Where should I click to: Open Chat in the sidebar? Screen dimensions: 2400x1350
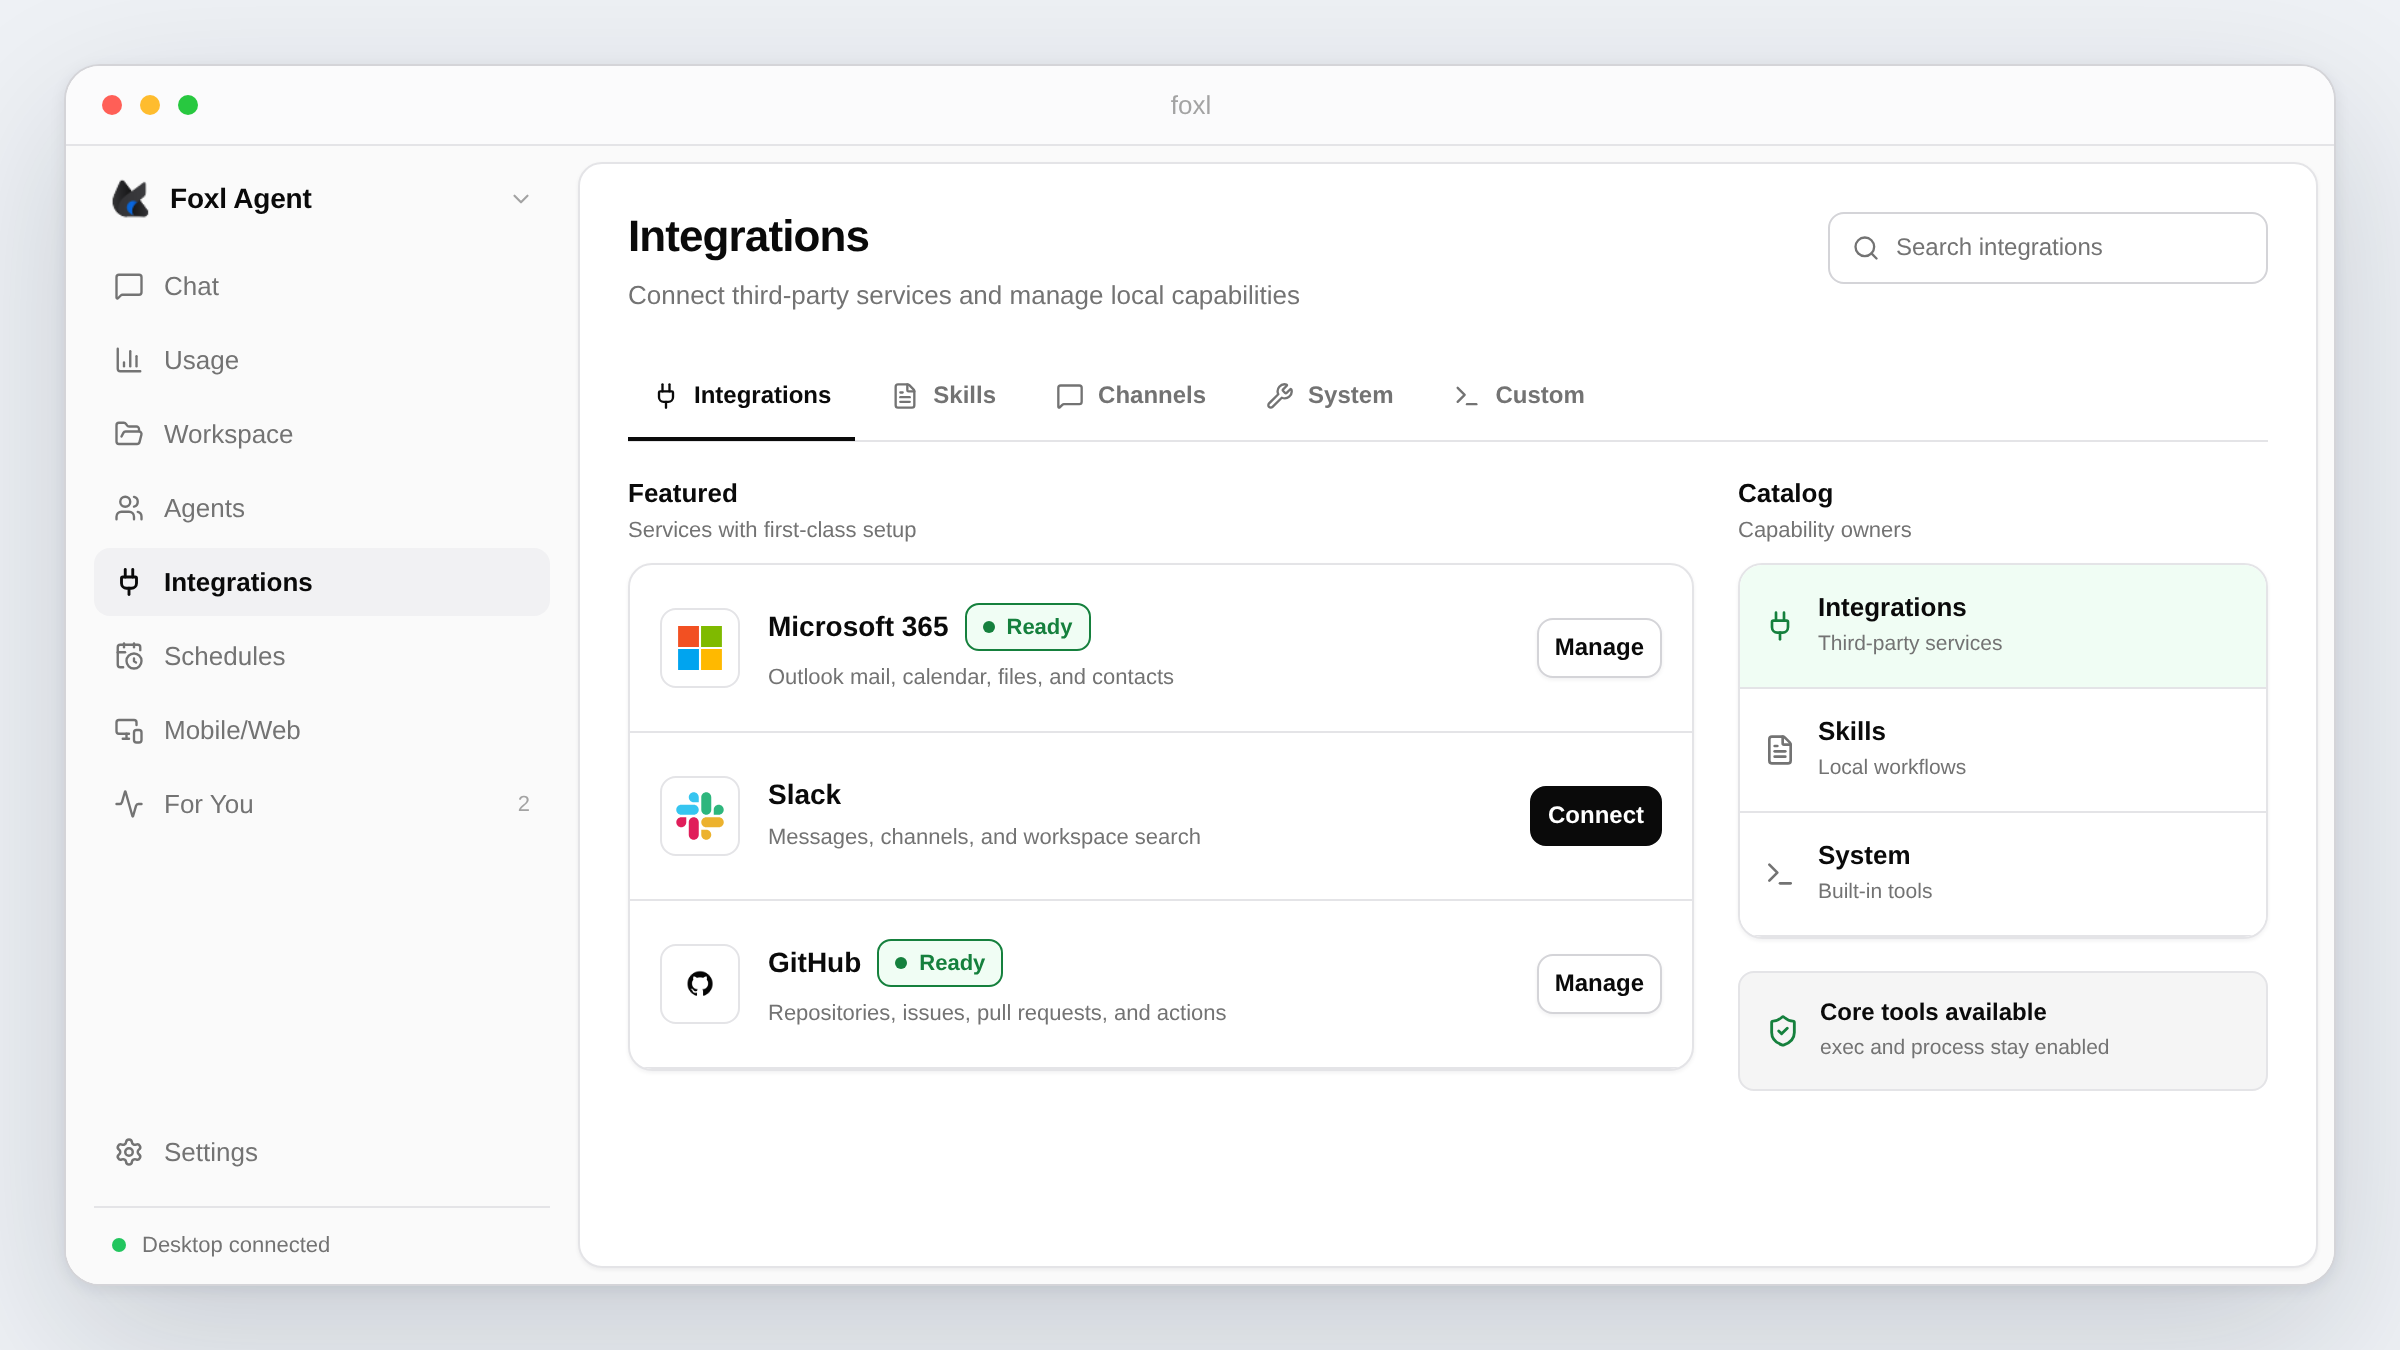click(322, 286)
